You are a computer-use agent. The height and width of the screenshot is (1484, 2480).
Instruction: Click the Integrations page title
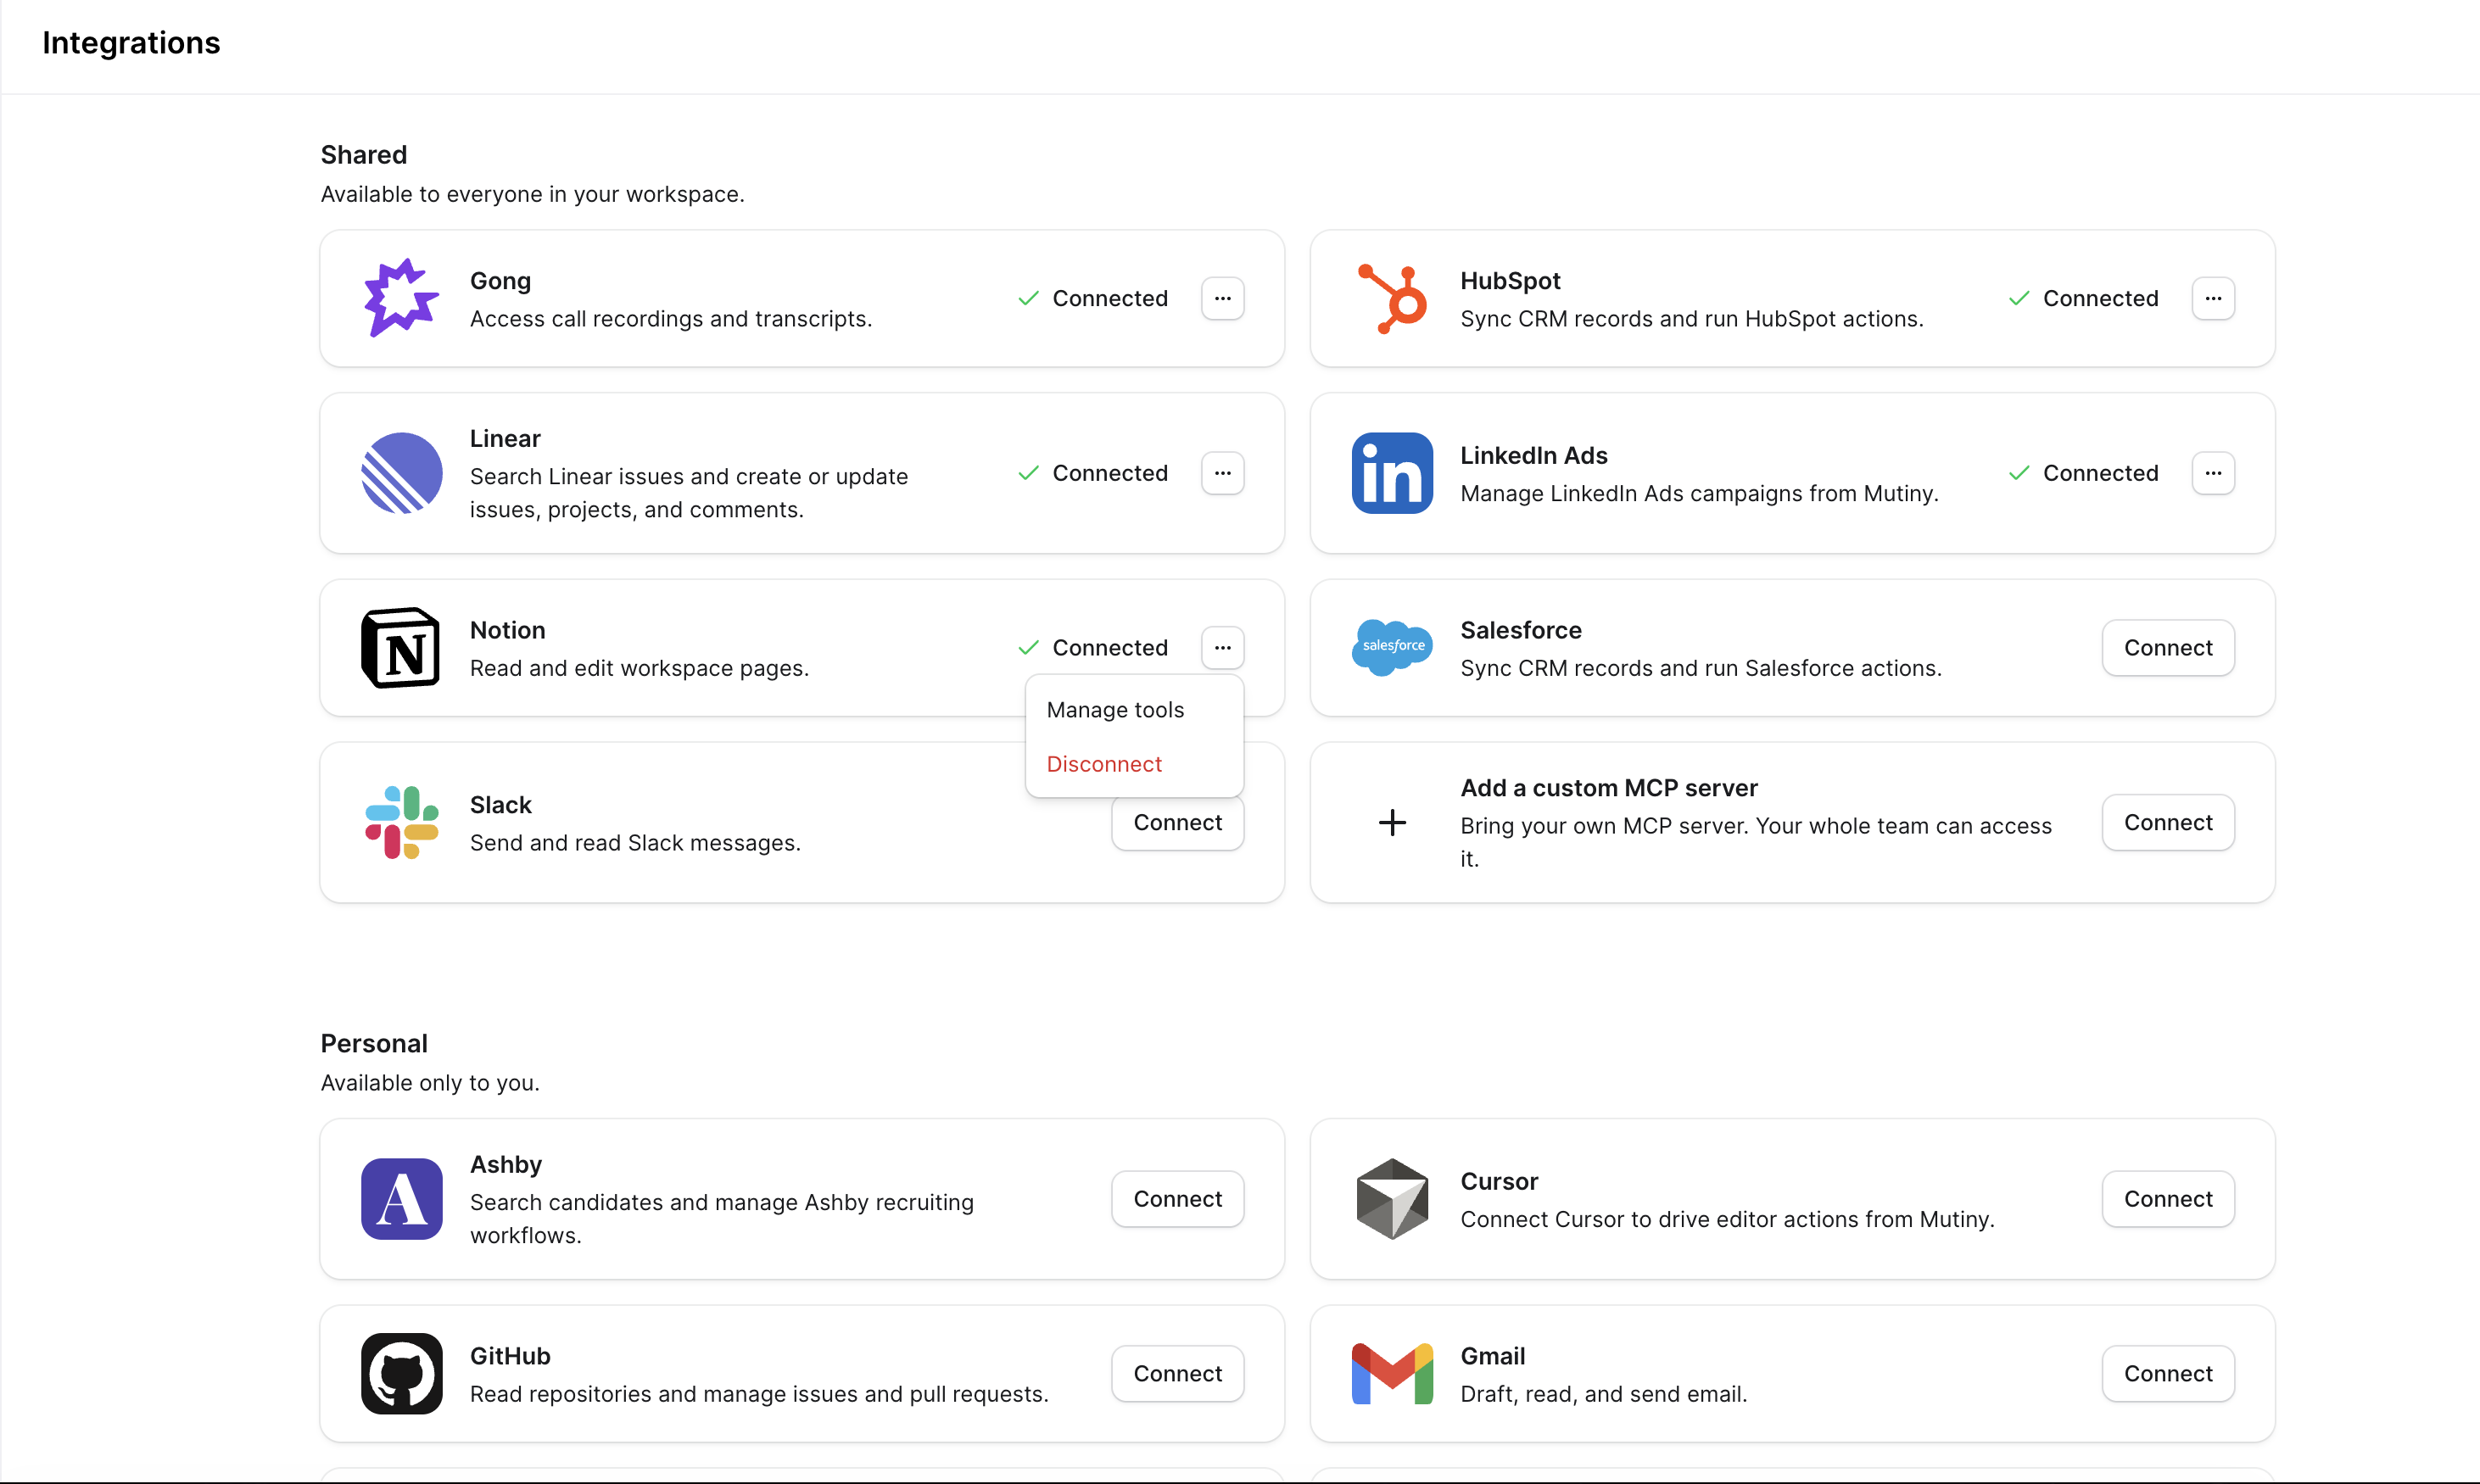131,43
